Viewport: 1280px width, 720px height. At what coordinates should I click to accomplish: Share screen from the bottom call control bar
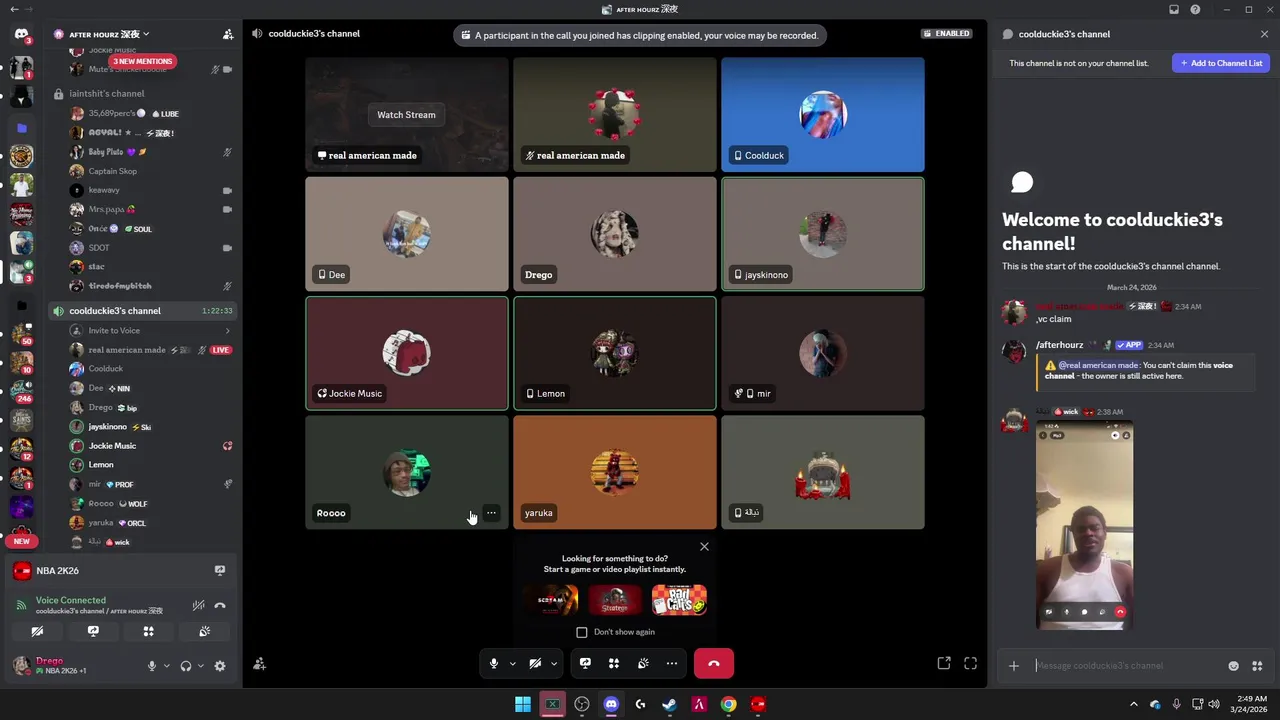[x=585, y=663]
